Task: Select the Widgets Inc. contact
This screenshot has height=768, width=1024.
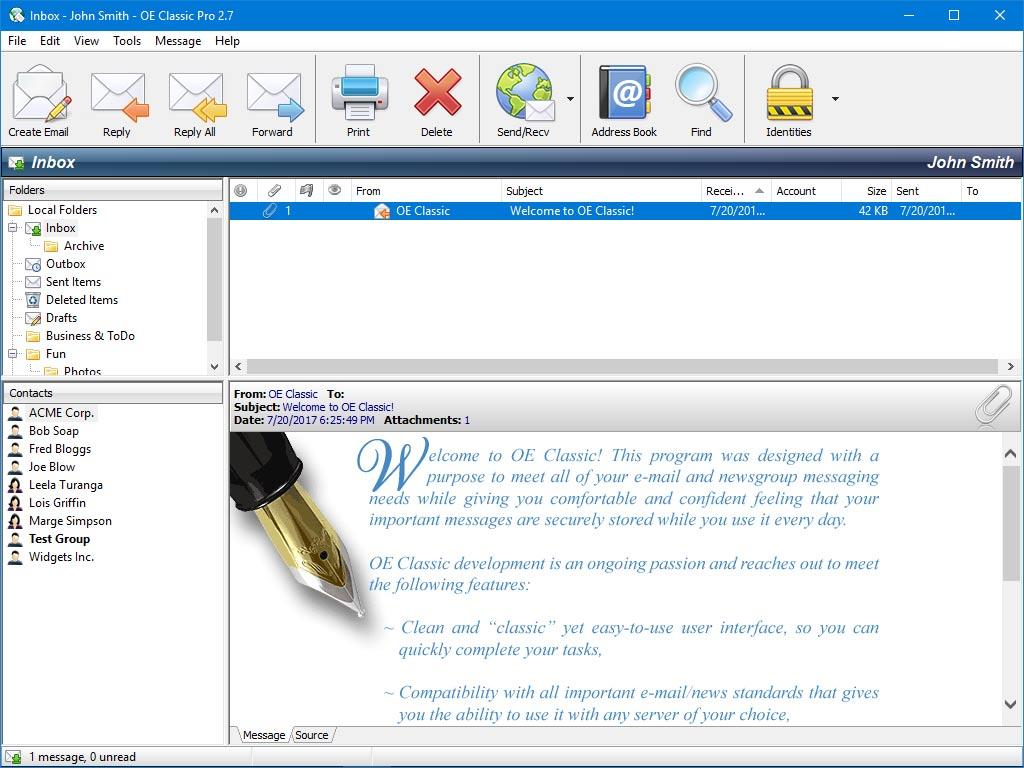Action: point(61,557)
